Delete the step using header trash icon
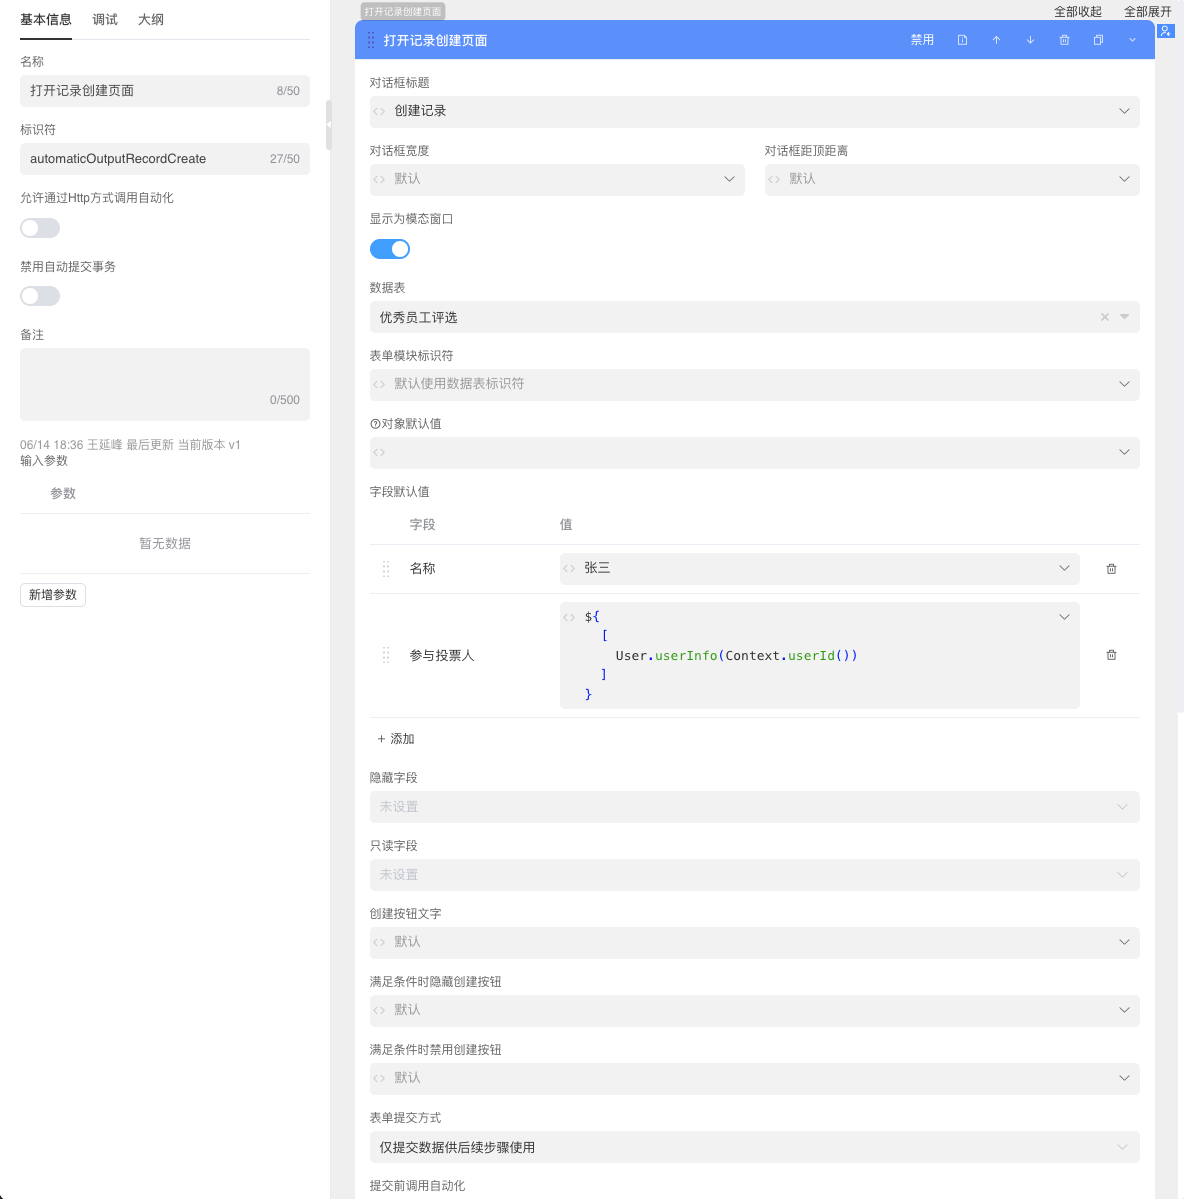This screenshot has width=1184, height=1199. click(x=1064, y=40)
